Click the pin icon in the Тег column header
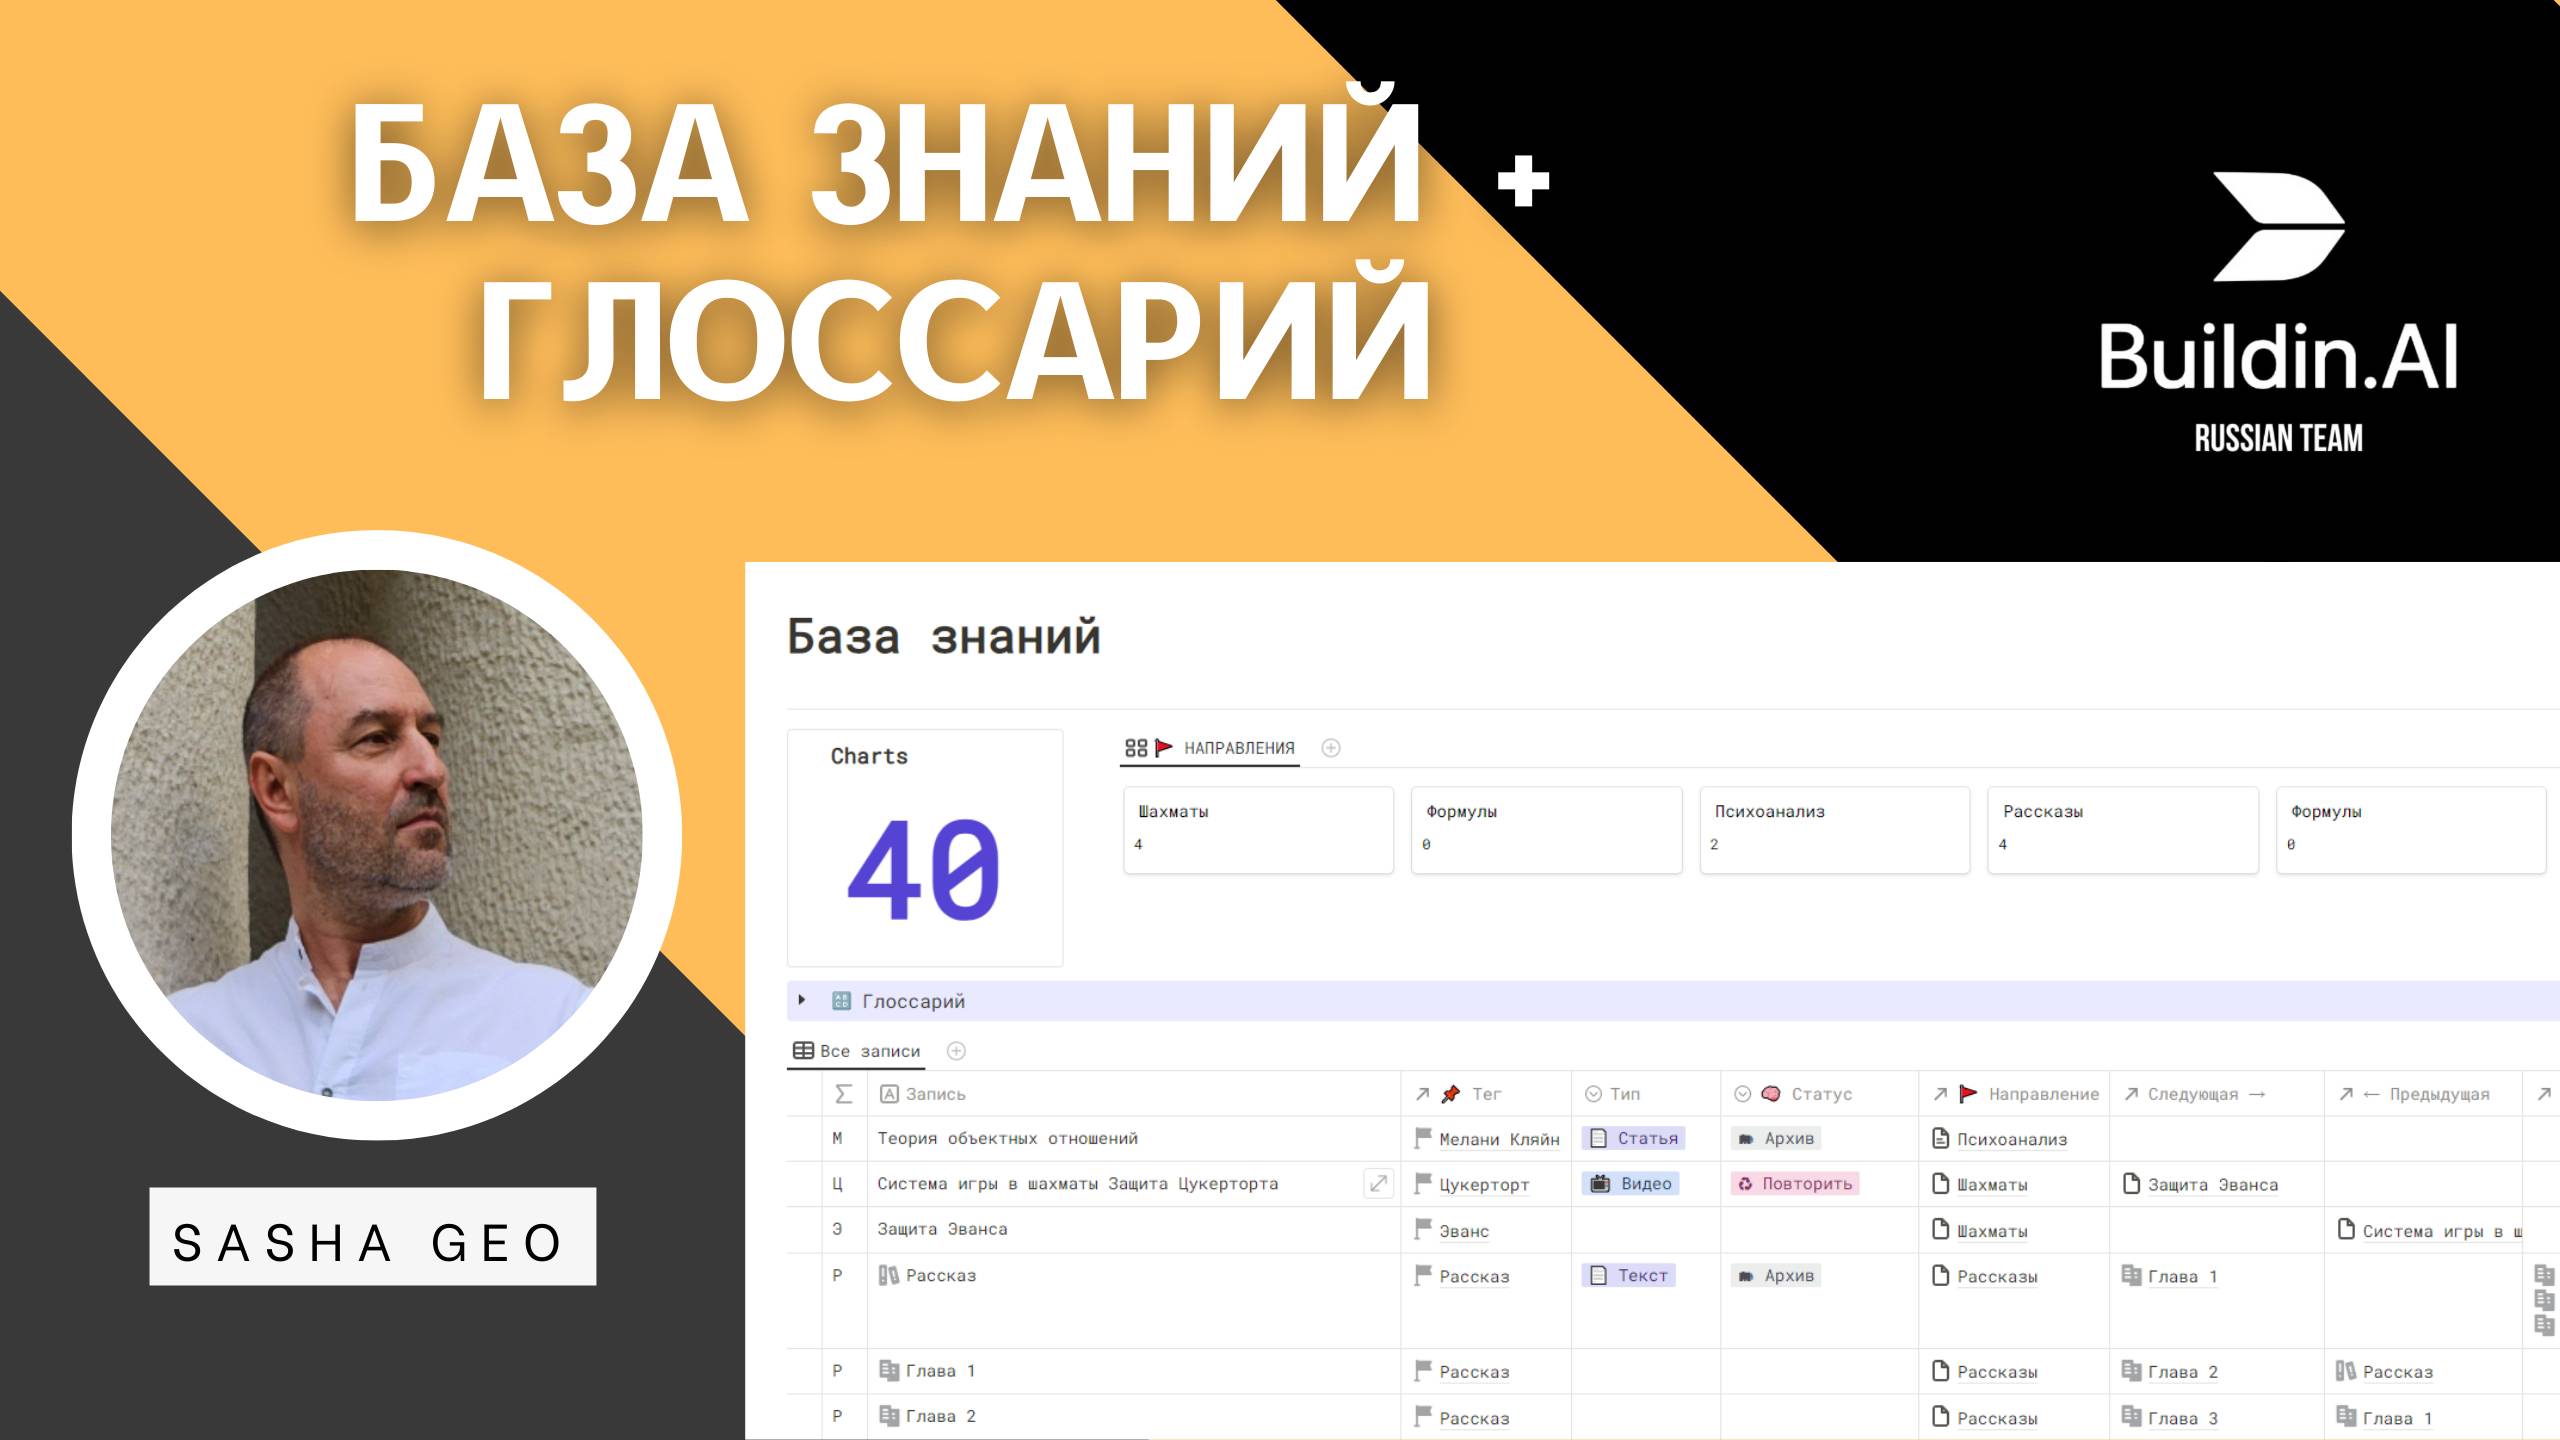Viewport: 2560px width, 1440px height. point(1449,1093)
